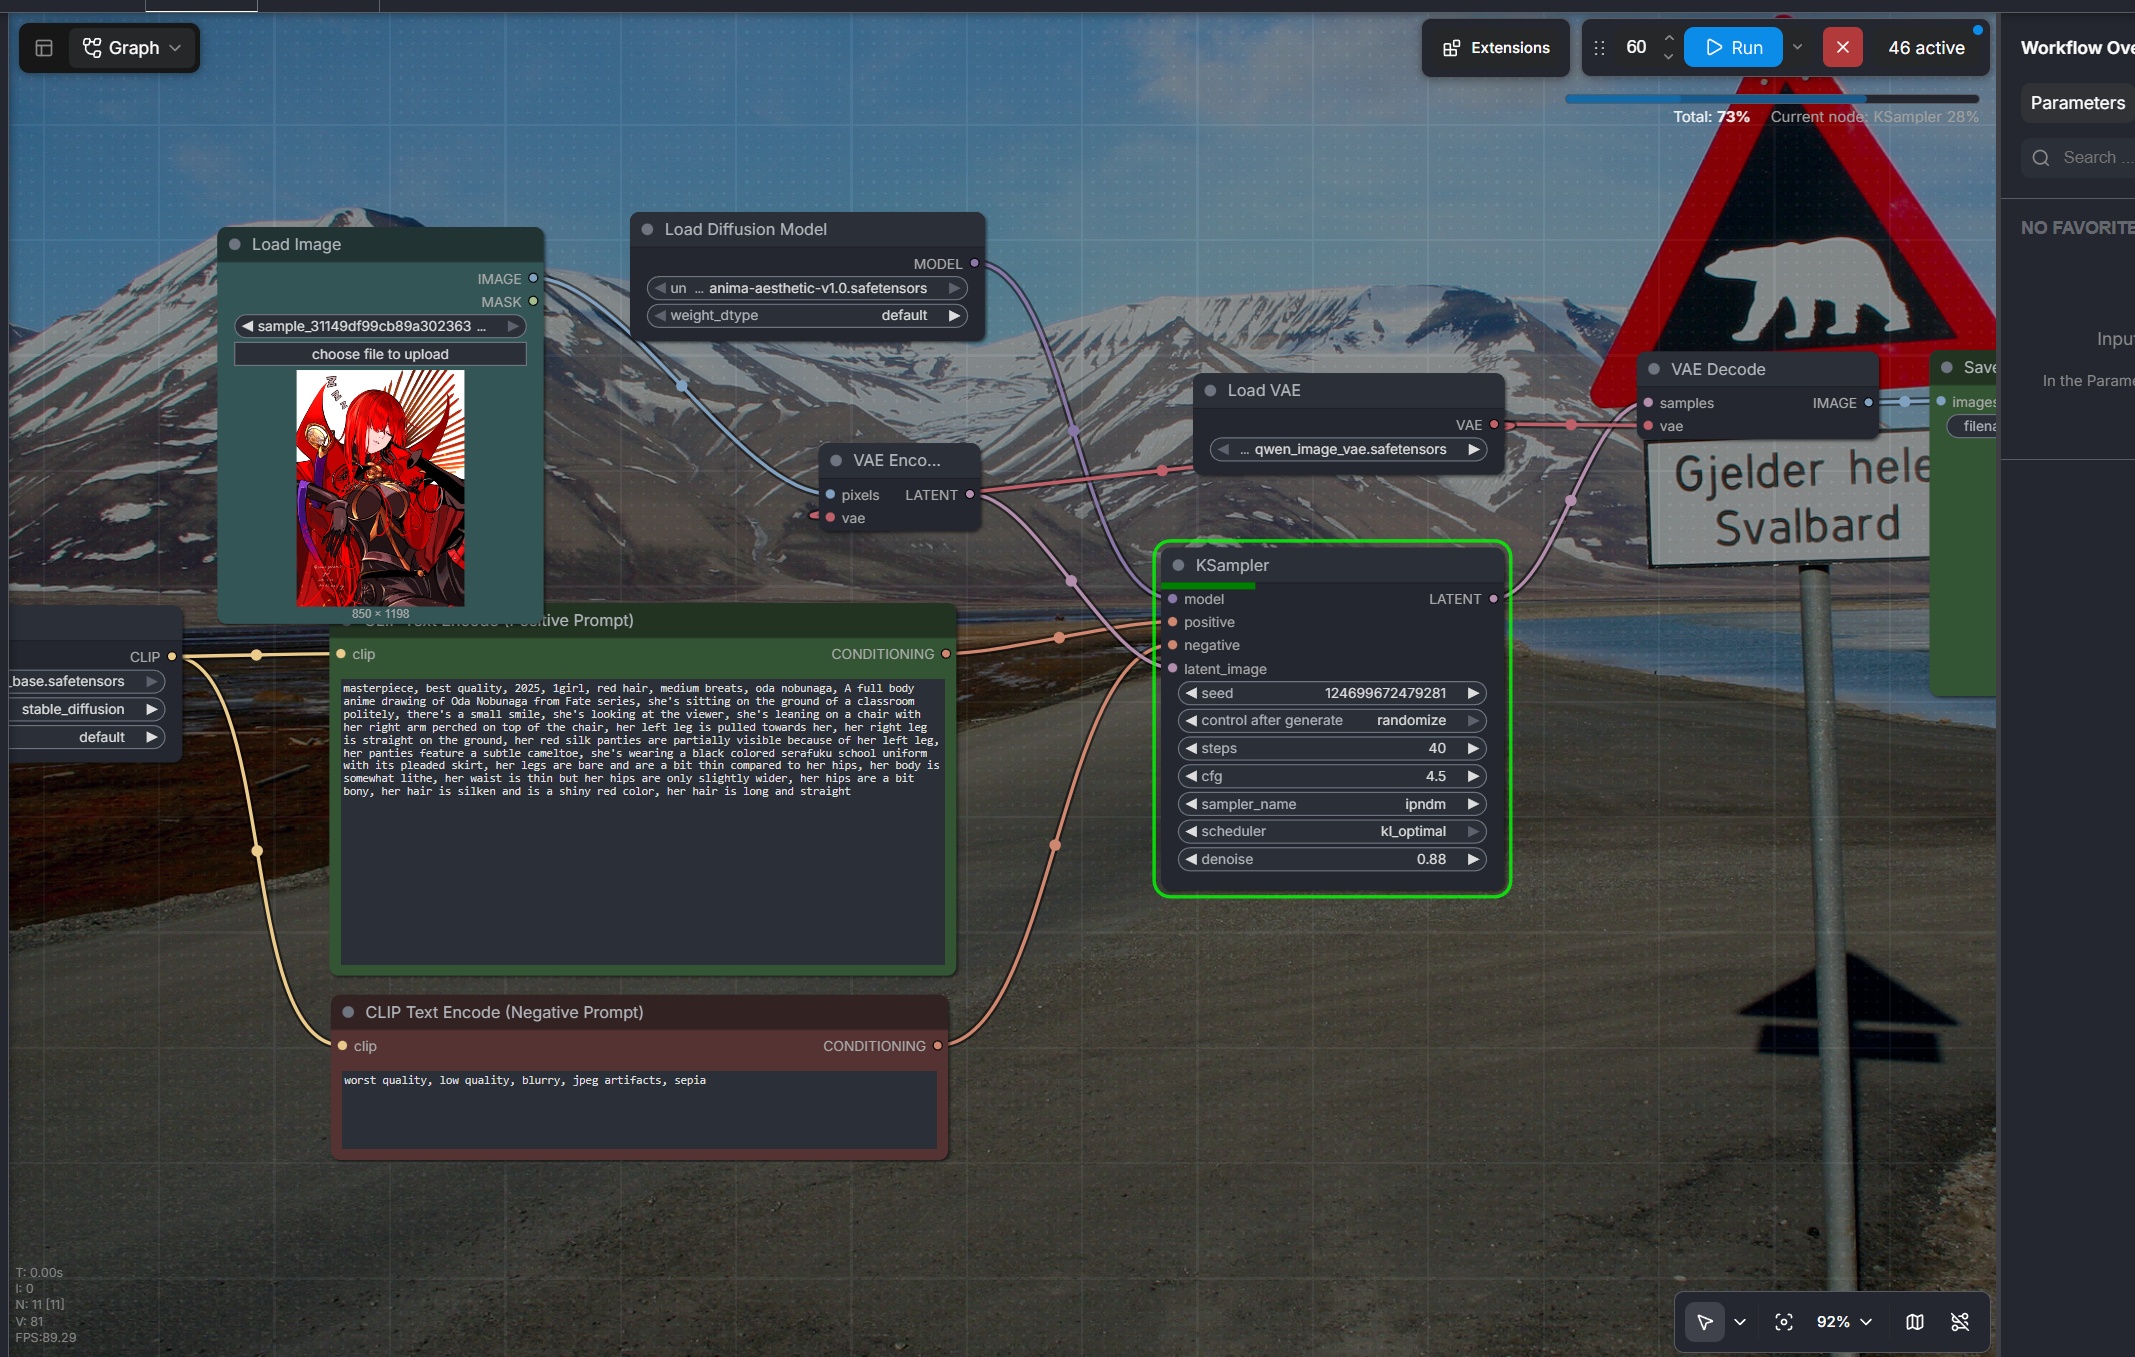Click the fit-view icon in canvas toolbar
This screenshot has width=2135, height=1357.
point(1784,1322)
